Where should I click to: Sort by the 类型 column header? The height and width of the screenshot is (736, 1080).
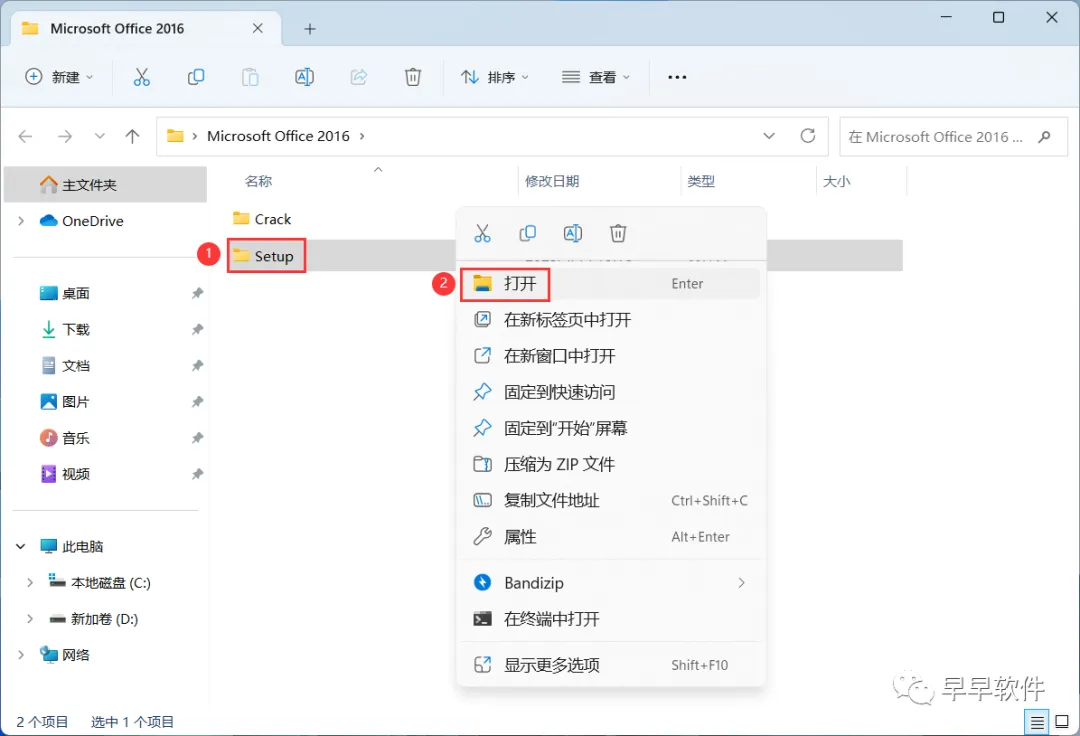pos(700,181)
